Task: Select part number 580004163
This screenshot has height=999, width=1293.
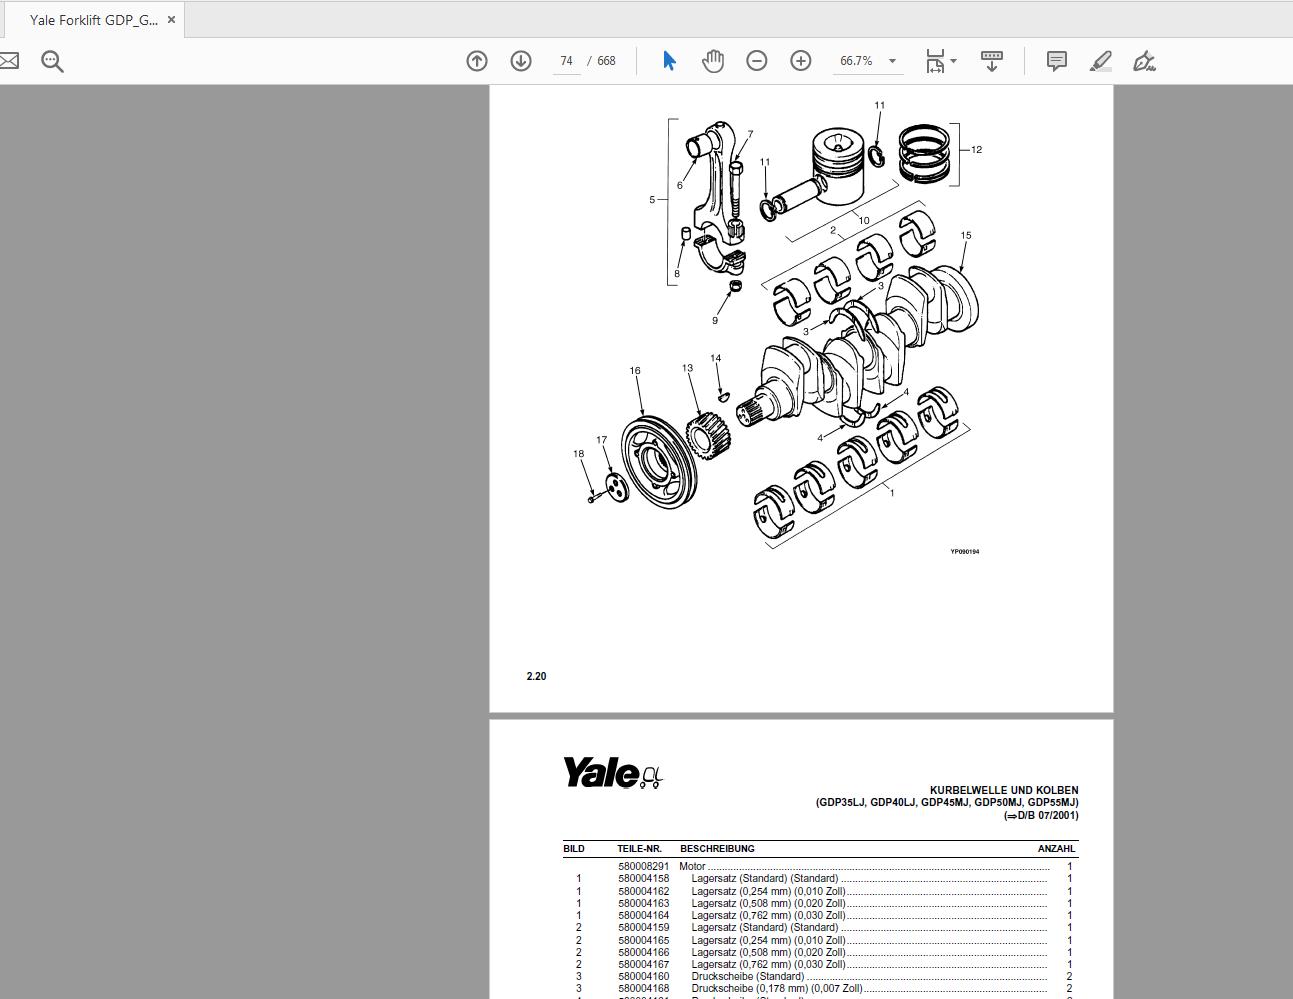Action: click(643, 903)
